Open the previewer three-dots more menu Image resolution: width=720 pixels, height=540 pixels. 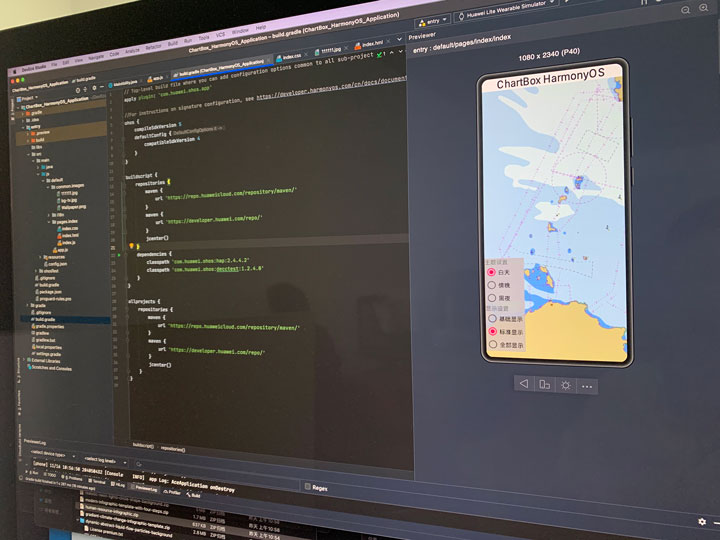point(587,387)
